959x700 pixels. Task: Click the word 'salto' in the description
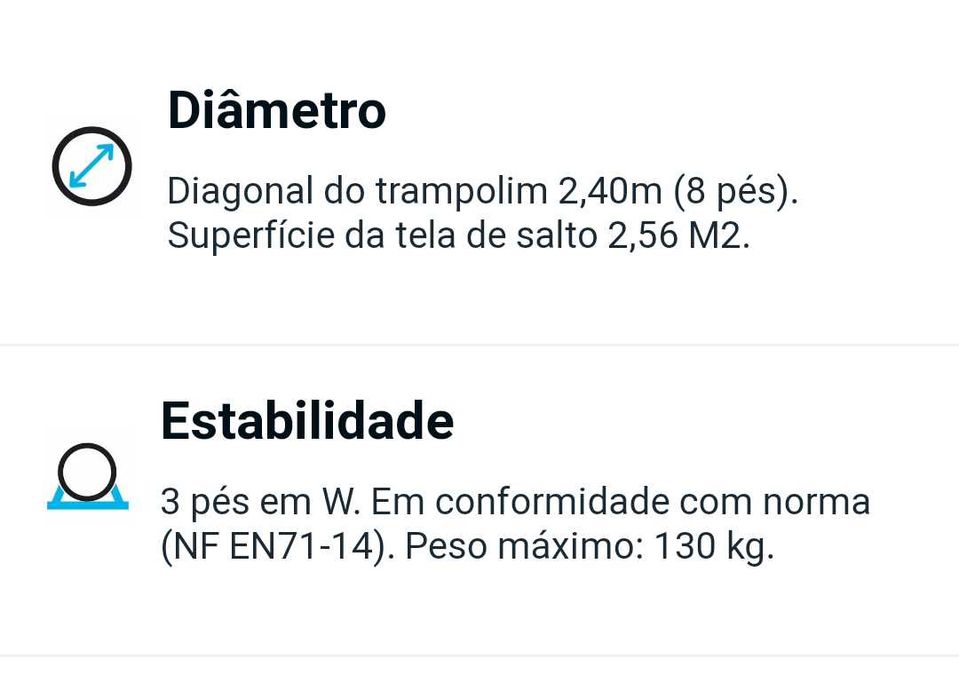click(x=556, y=235)
